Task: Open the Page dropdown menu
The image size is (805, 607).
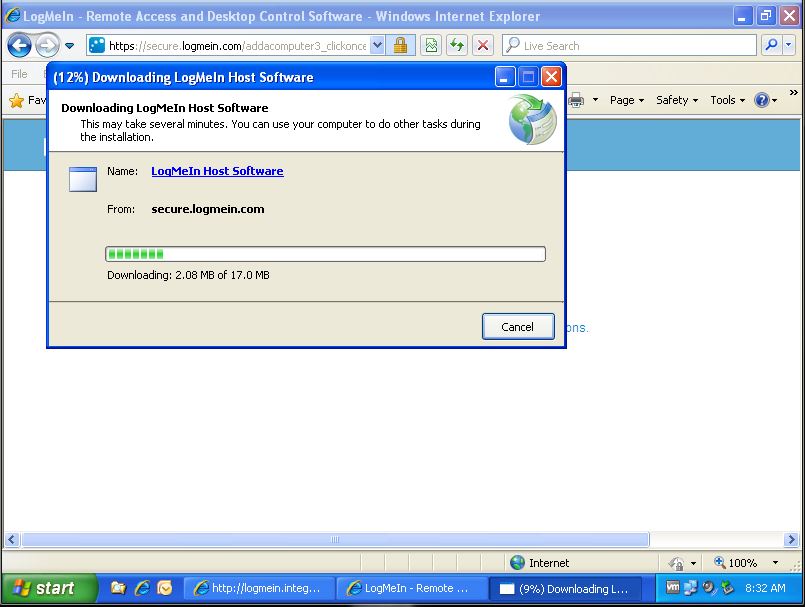Action: point(626,100)
